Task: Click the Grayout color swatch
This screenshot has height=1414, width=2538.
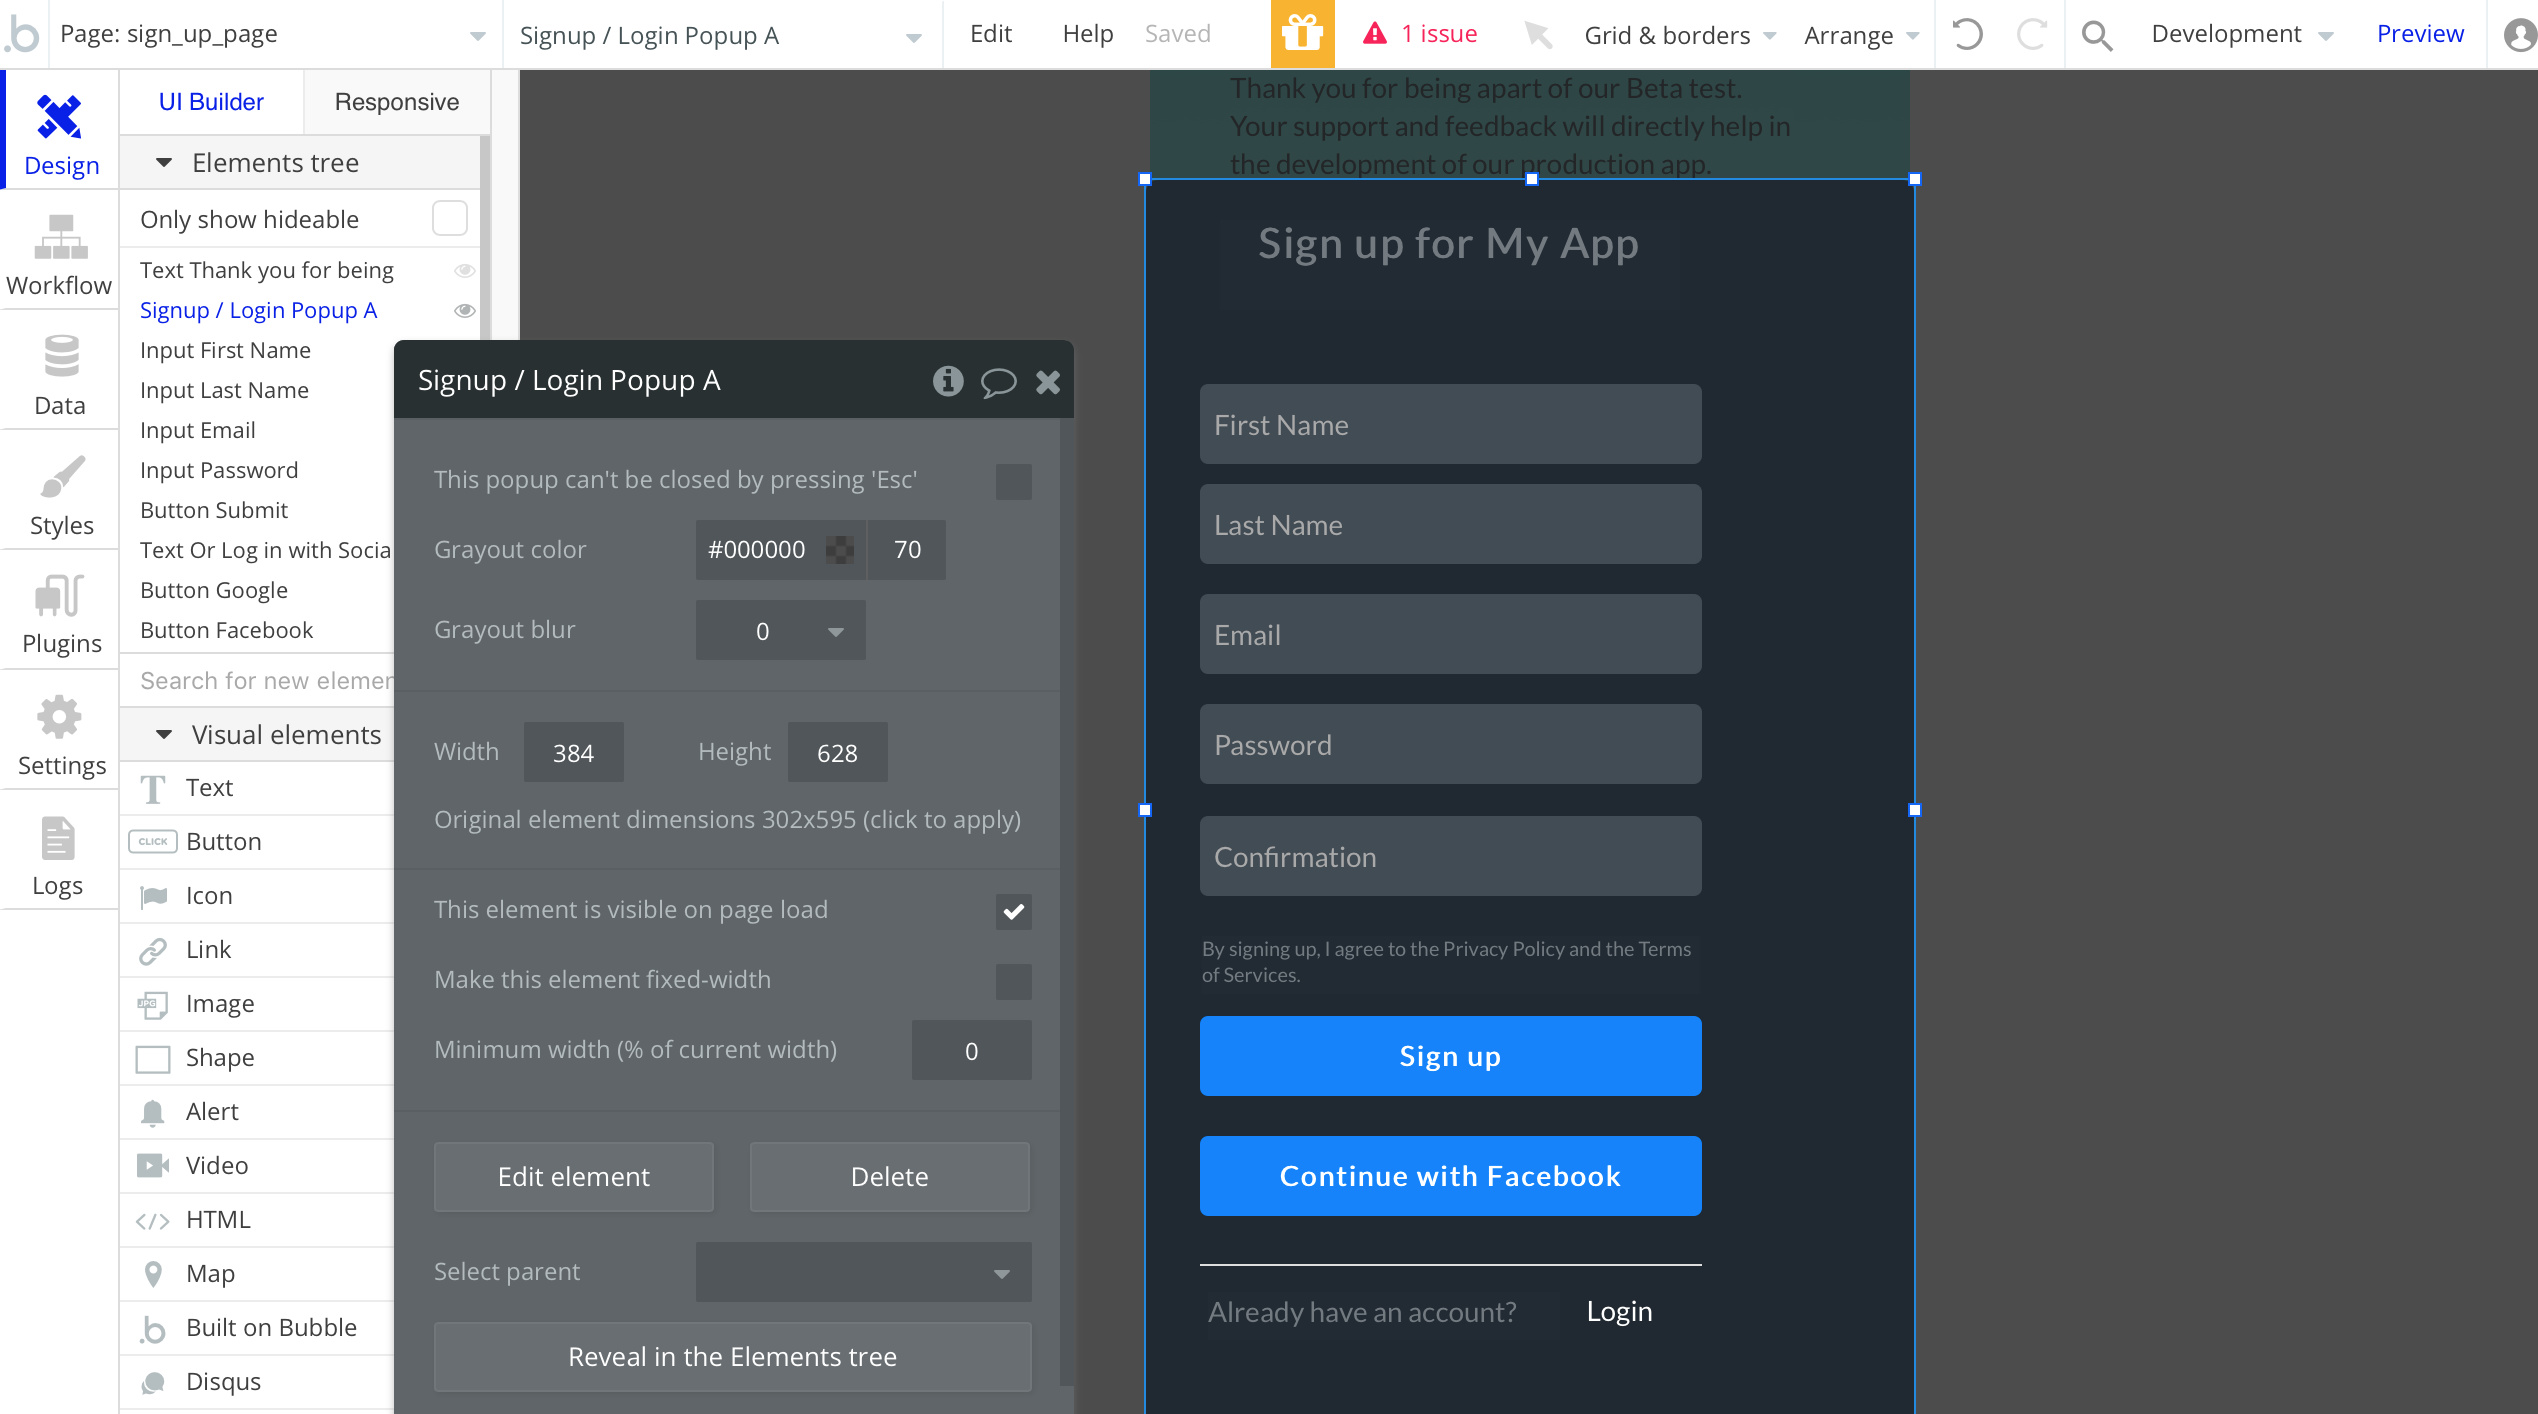Action: (840, 550)
